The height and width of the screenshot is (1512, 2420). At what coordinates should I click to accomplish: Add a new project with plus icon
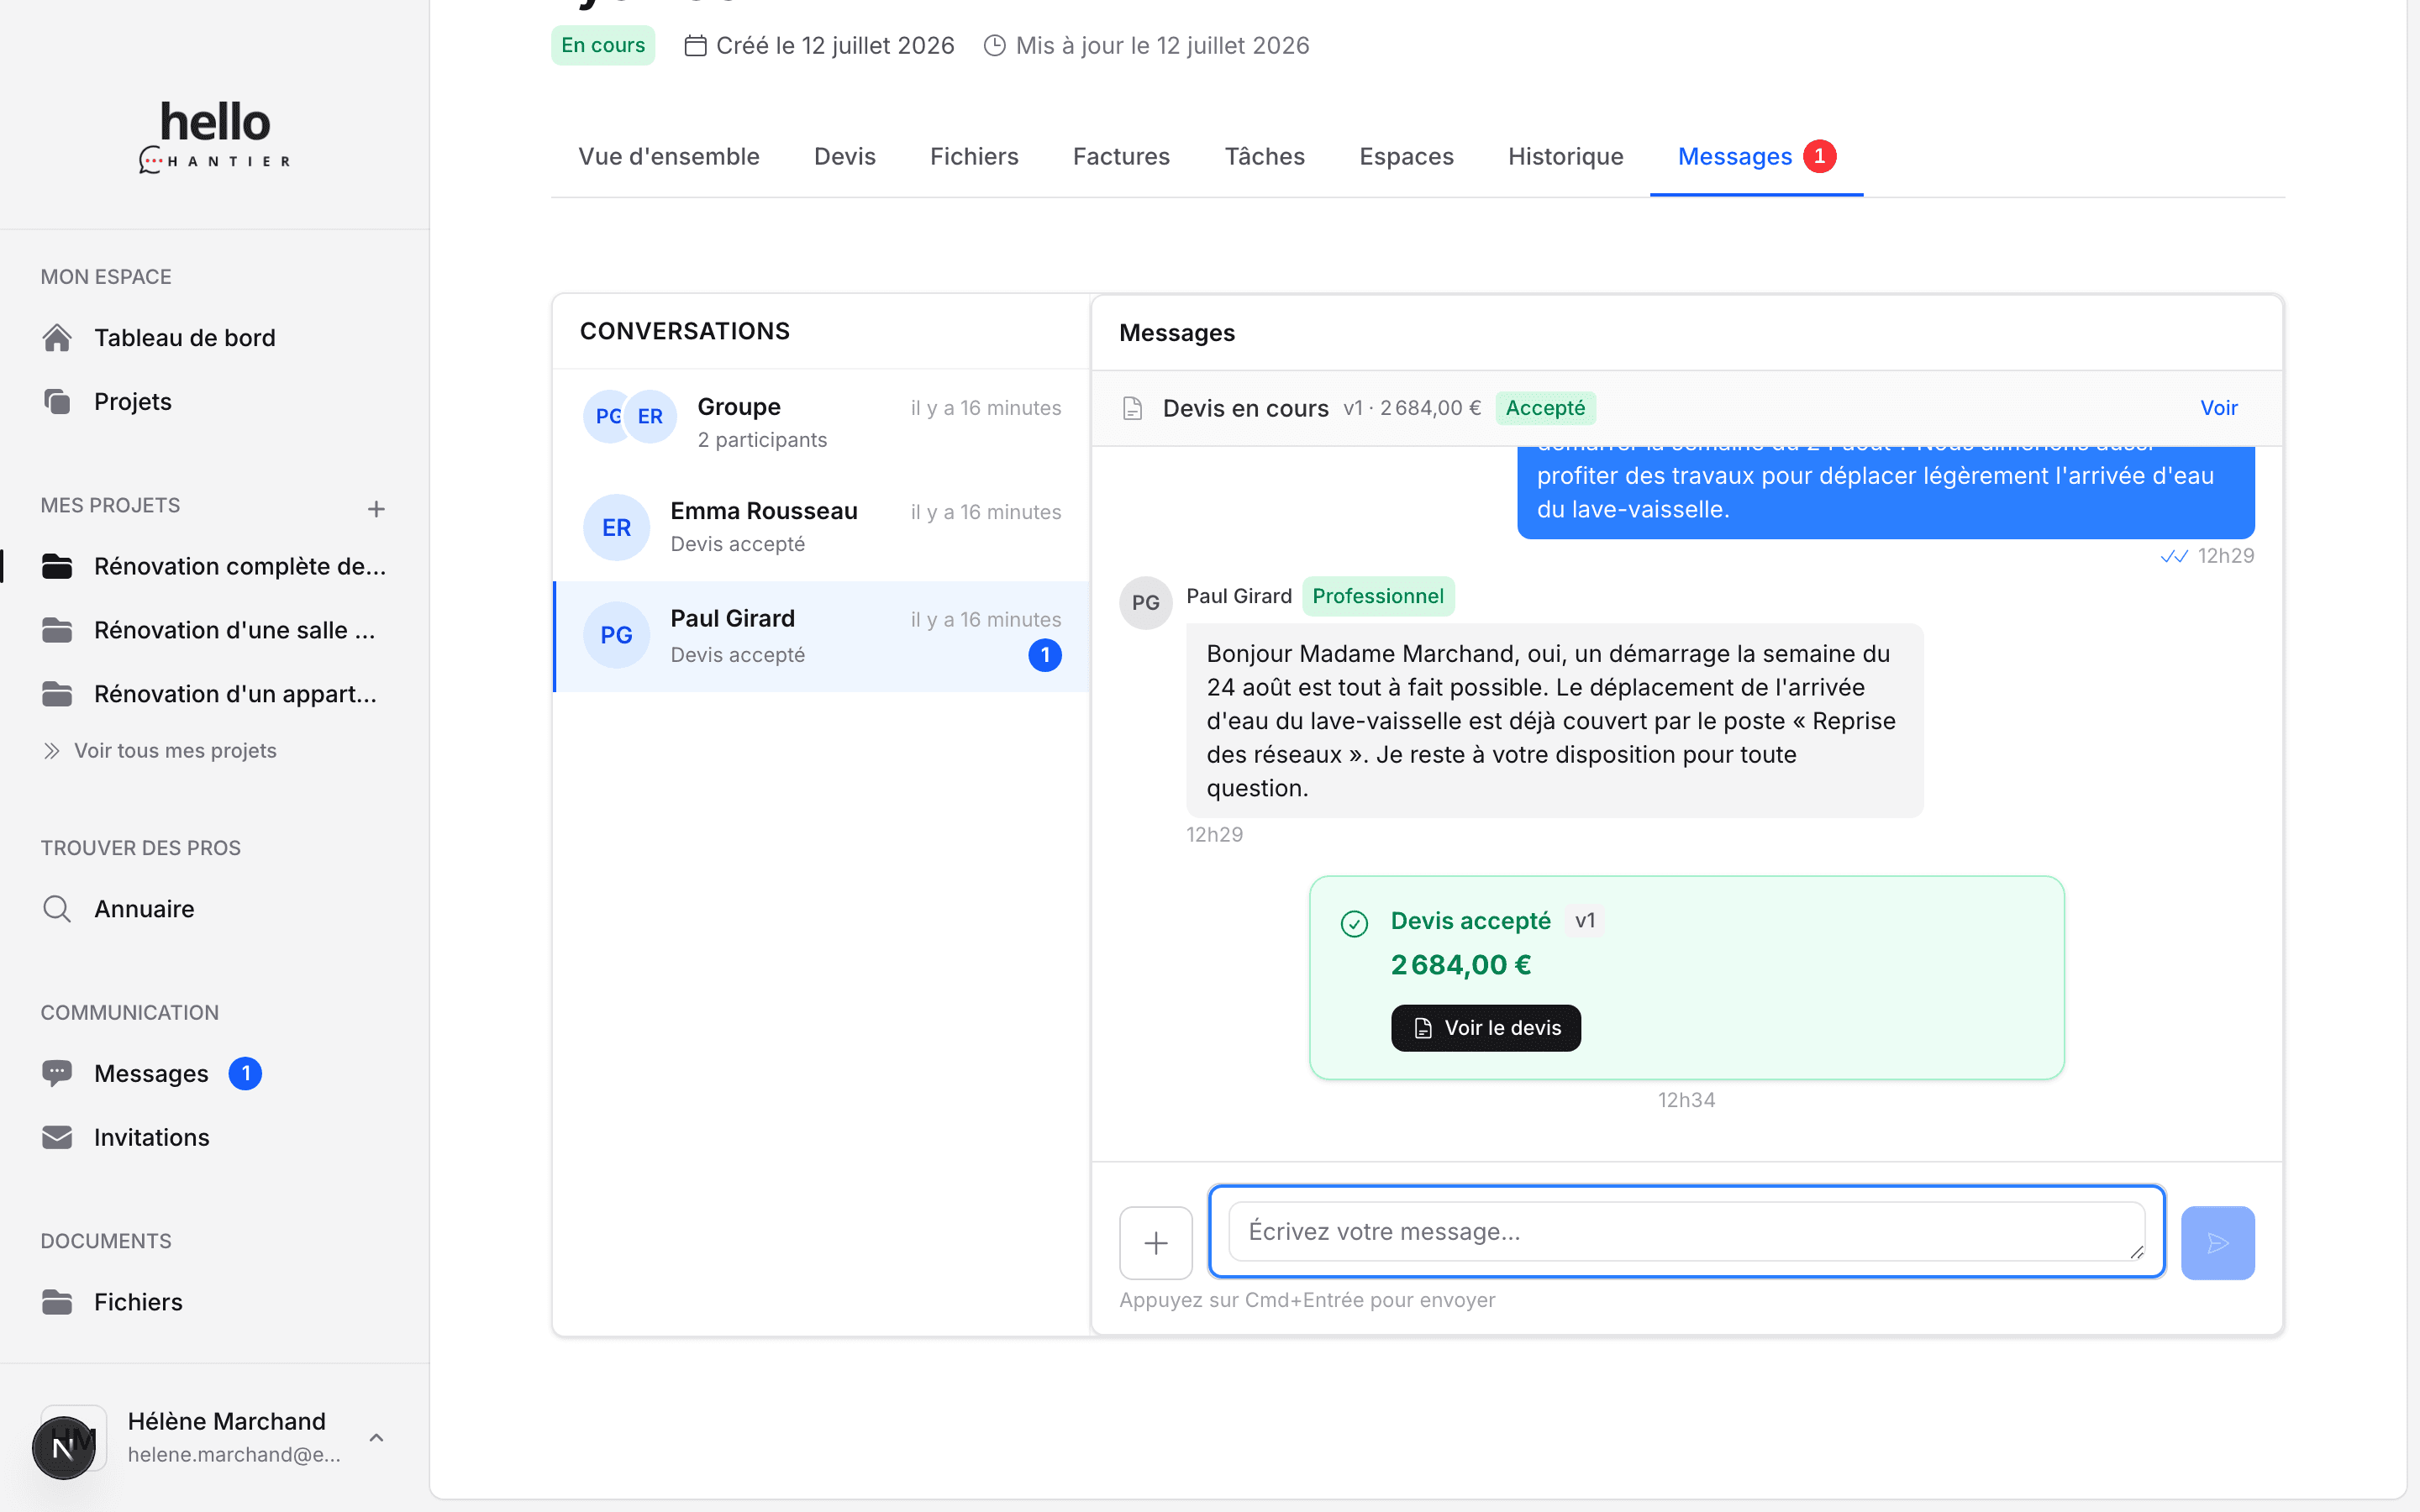coord(376,509)
